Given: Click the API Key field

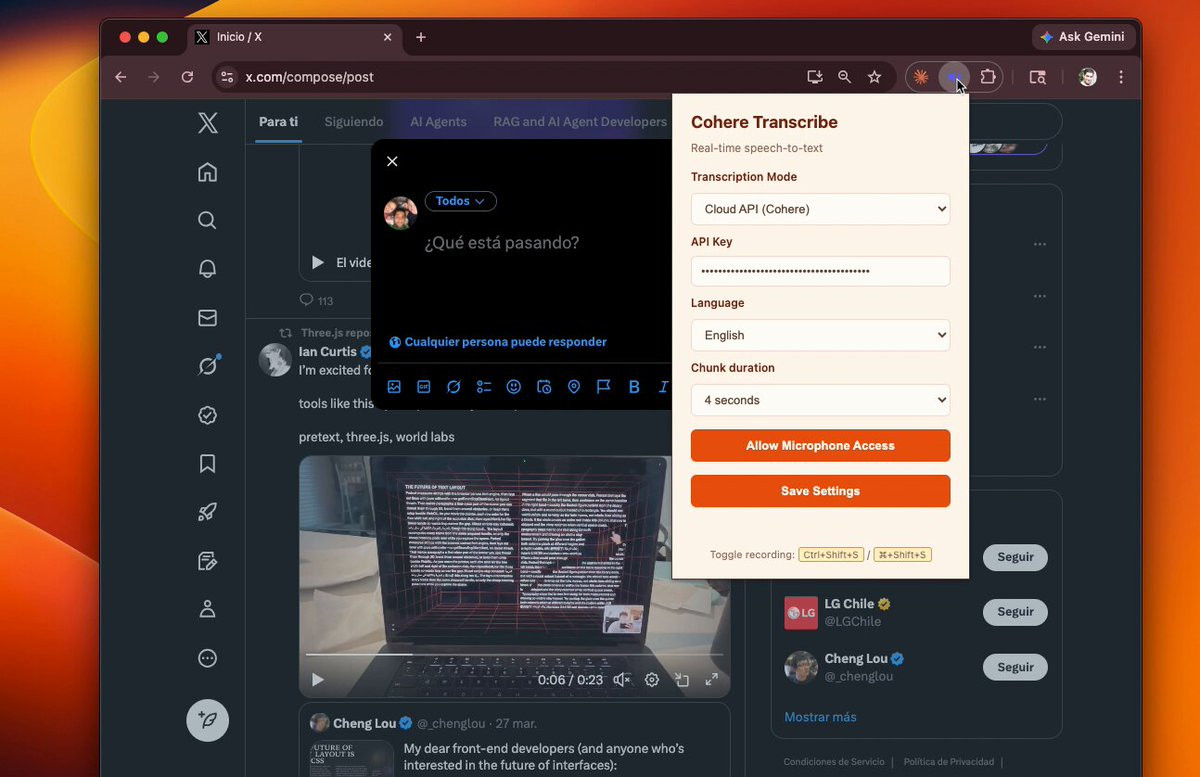Looking at the screenshot, I should click(820, 271).
